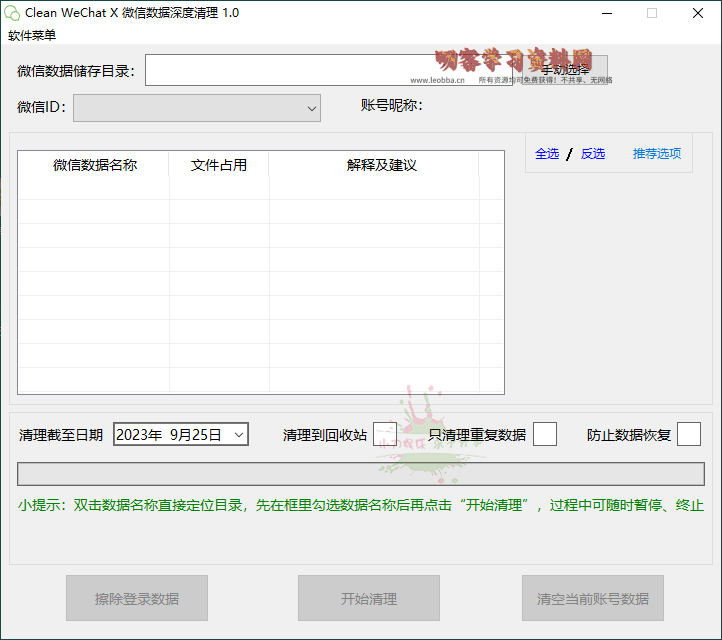Click the 推荐选项 link
The width and height of the screenshot is (722, 640).
(x=657, y=153)
